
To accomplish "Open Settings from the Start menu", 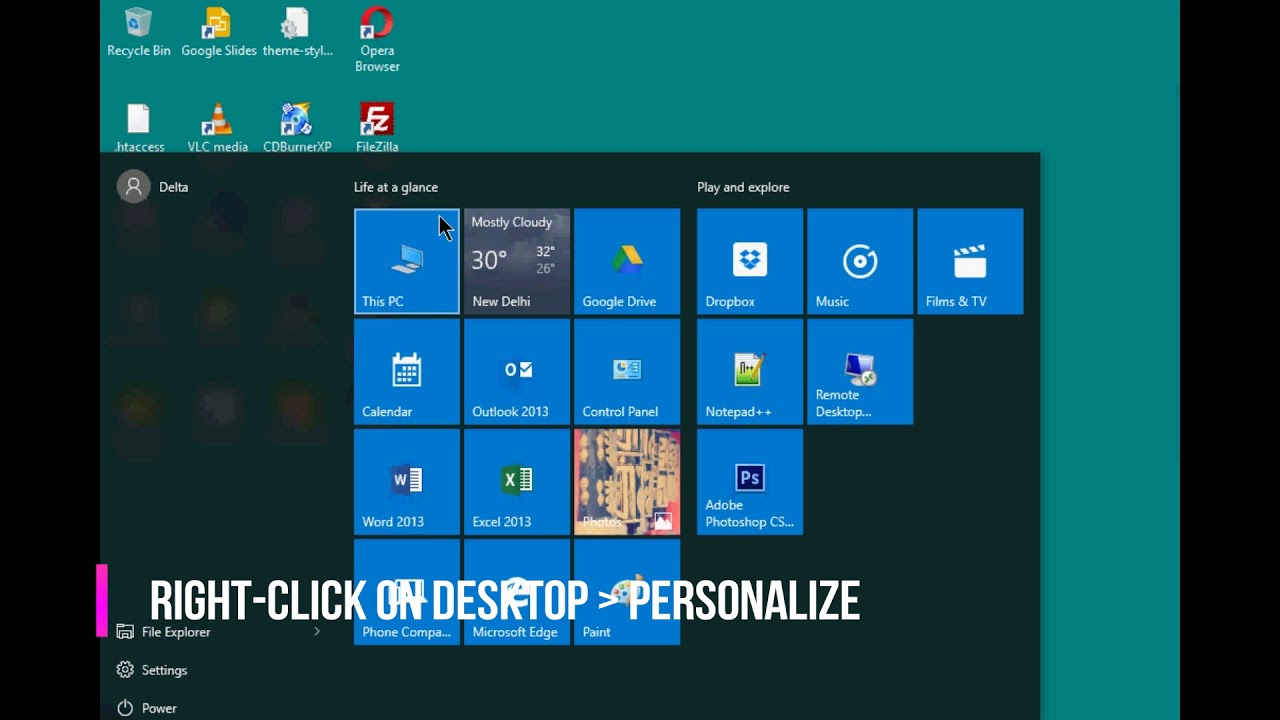I will point(164,670).
